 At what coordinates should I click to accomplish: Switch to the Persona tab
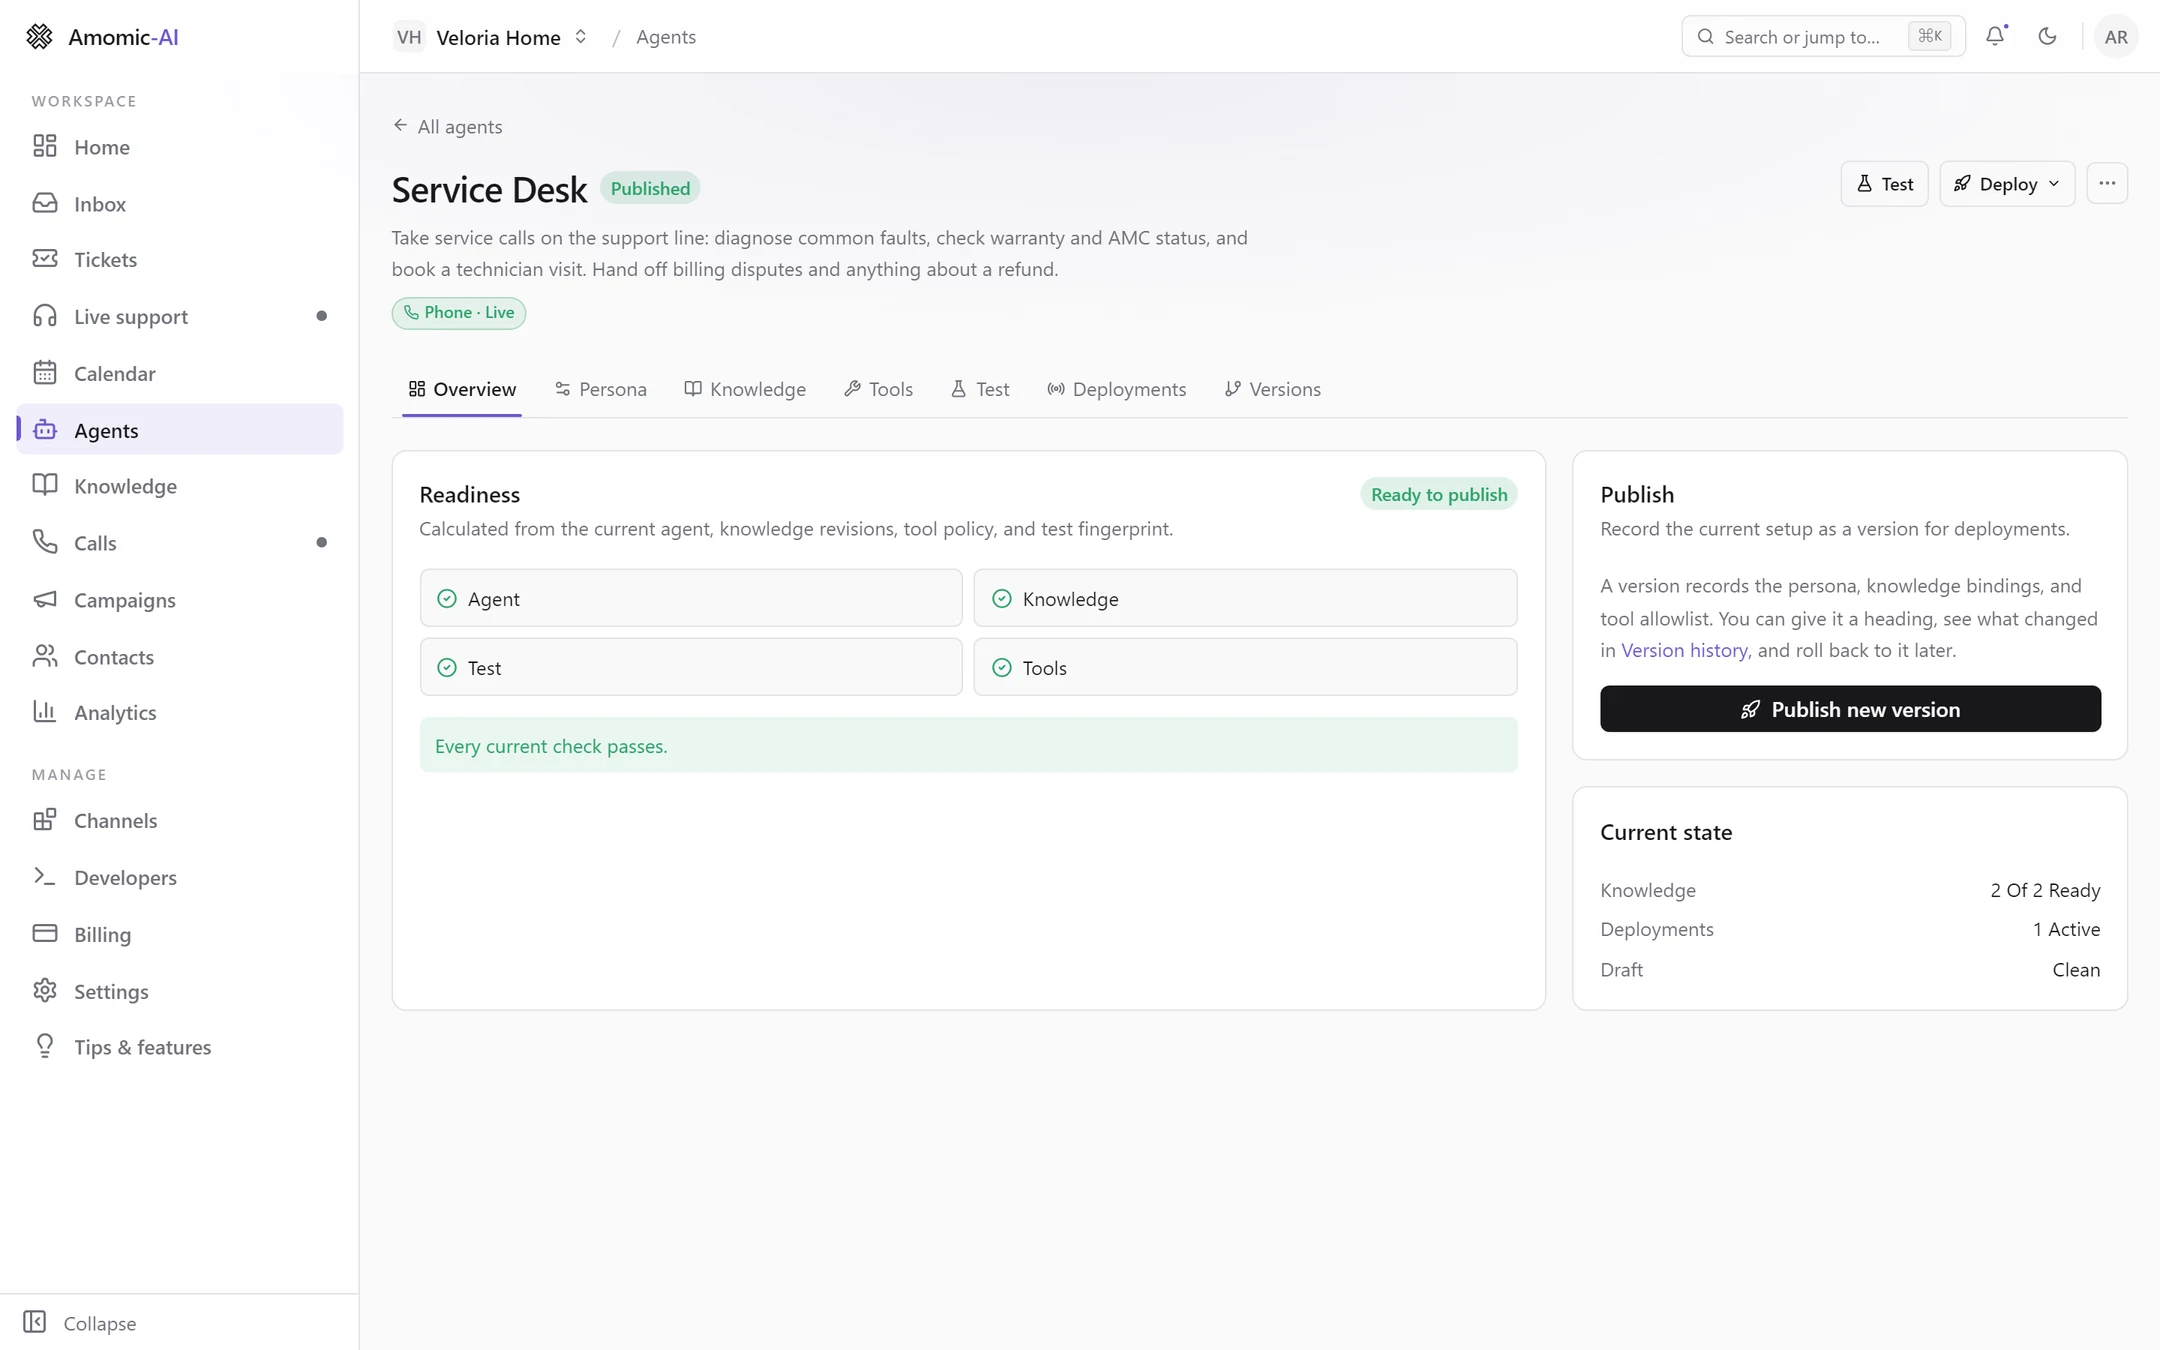click(601, 389)
